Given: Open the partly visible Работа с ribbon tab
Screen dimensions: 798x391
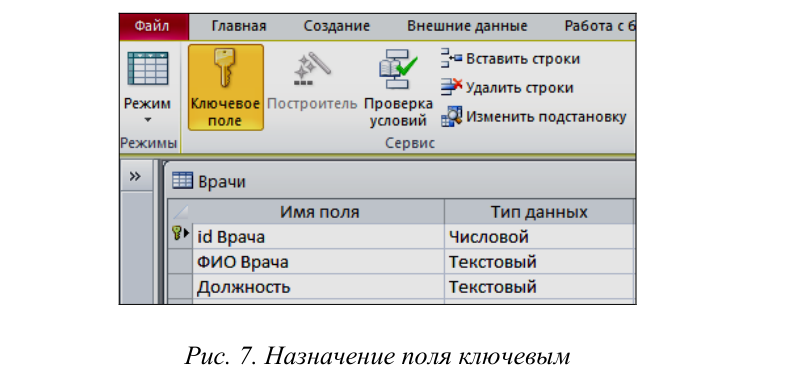Looking at the screenshot, I should [600, 26].
